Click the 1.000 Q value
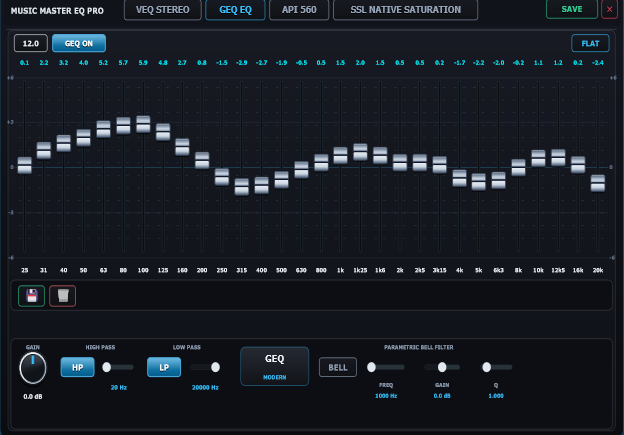The image size is (624, 435). click(496, 396)
